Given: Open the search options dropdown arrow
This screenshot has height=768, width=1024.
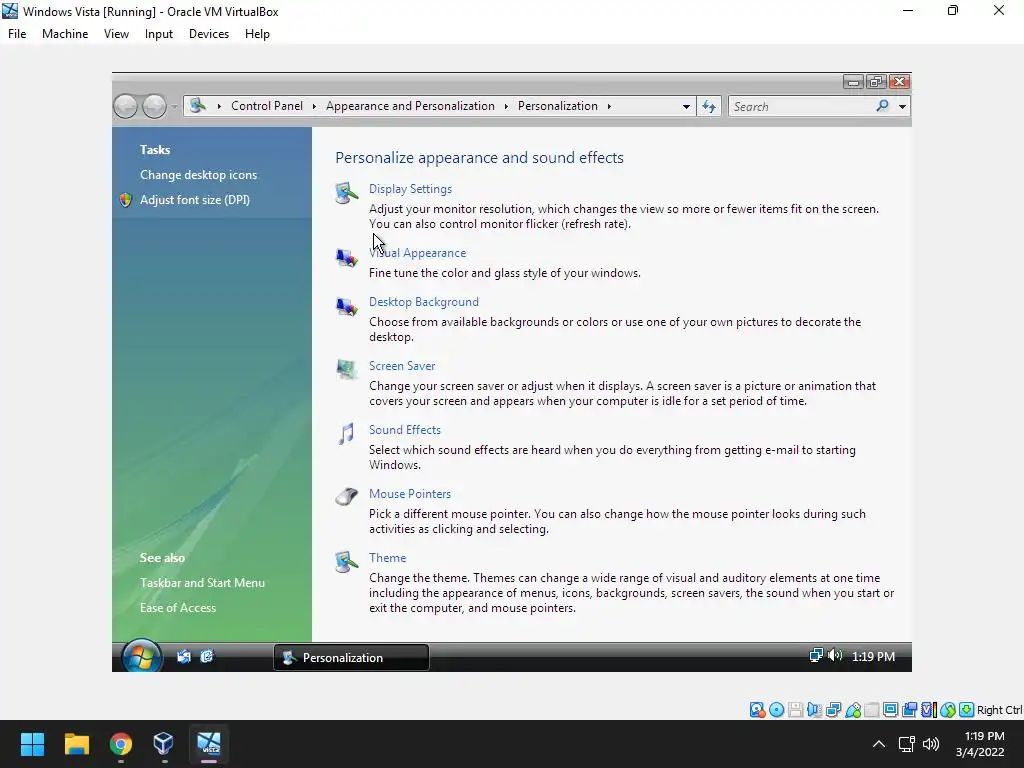Looking at the screenshot, I should coord(903,106).
